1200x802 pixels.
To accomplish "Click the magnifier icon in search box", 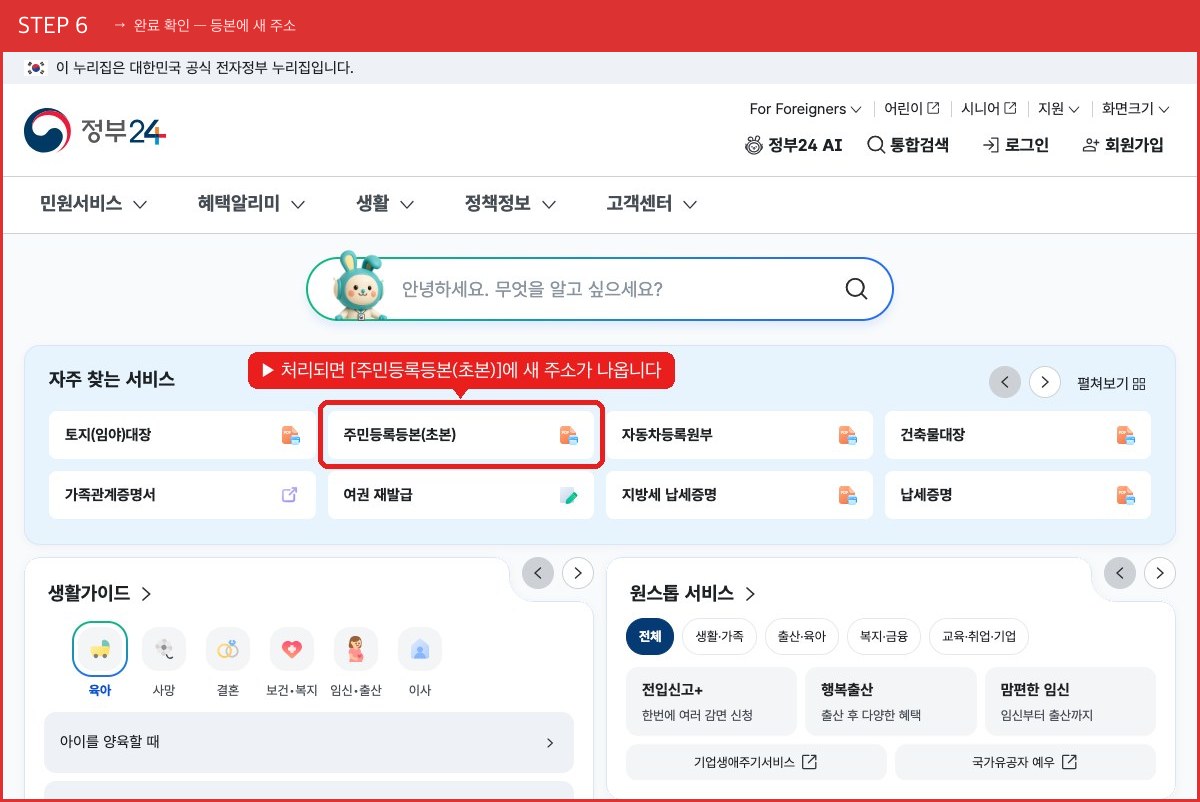I will click(856, 289).
